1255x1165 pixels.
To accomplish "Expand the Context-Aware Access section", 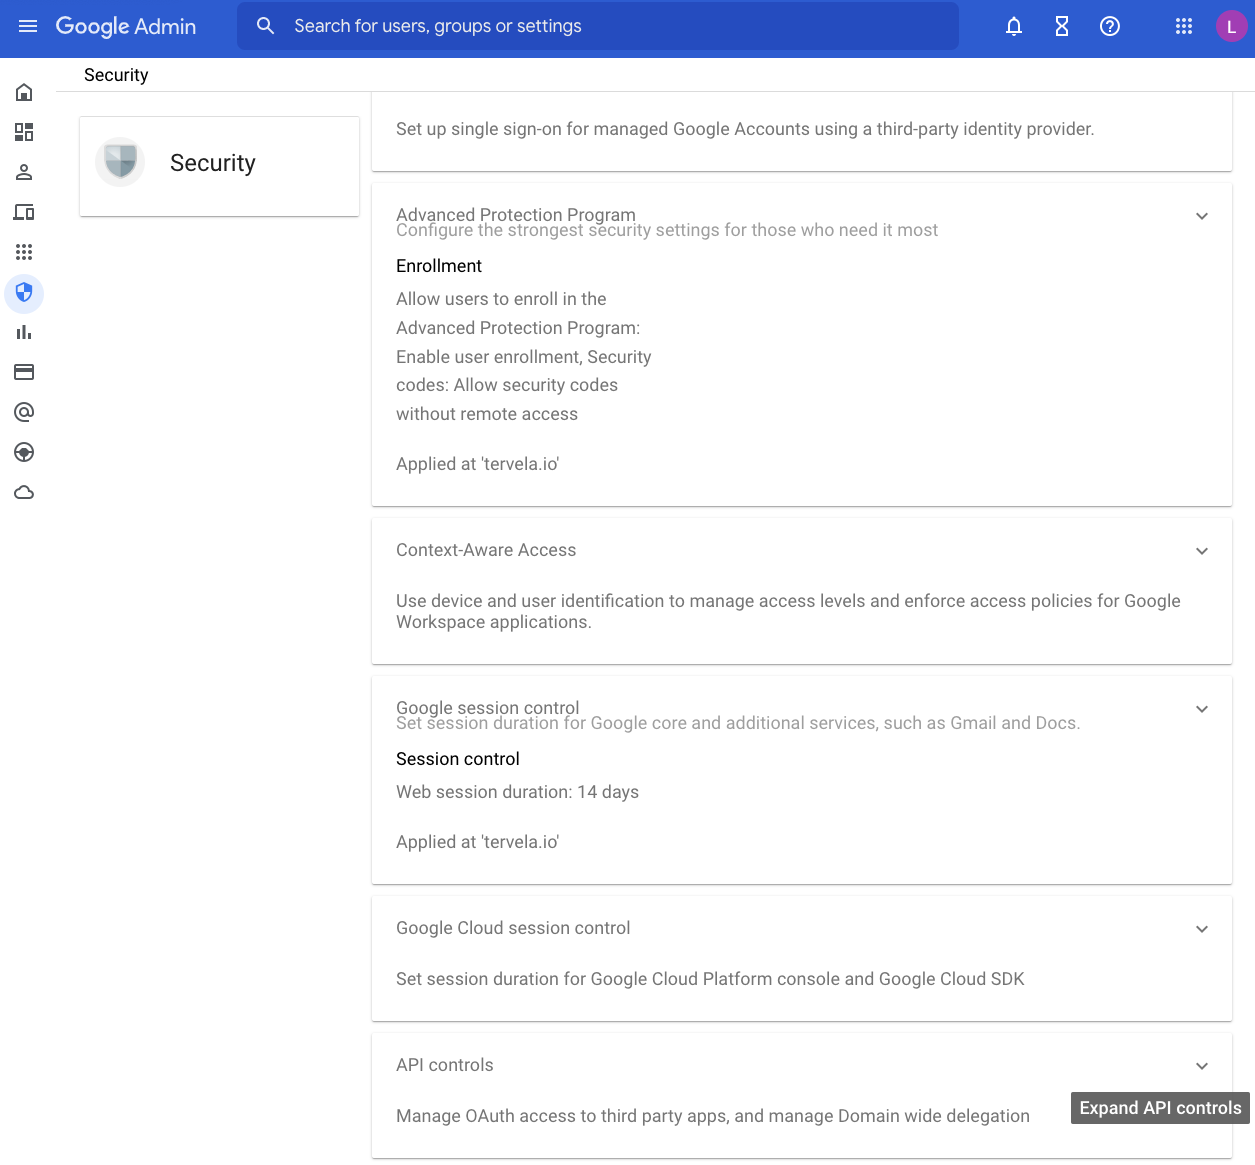I will tap(1202, 551).
